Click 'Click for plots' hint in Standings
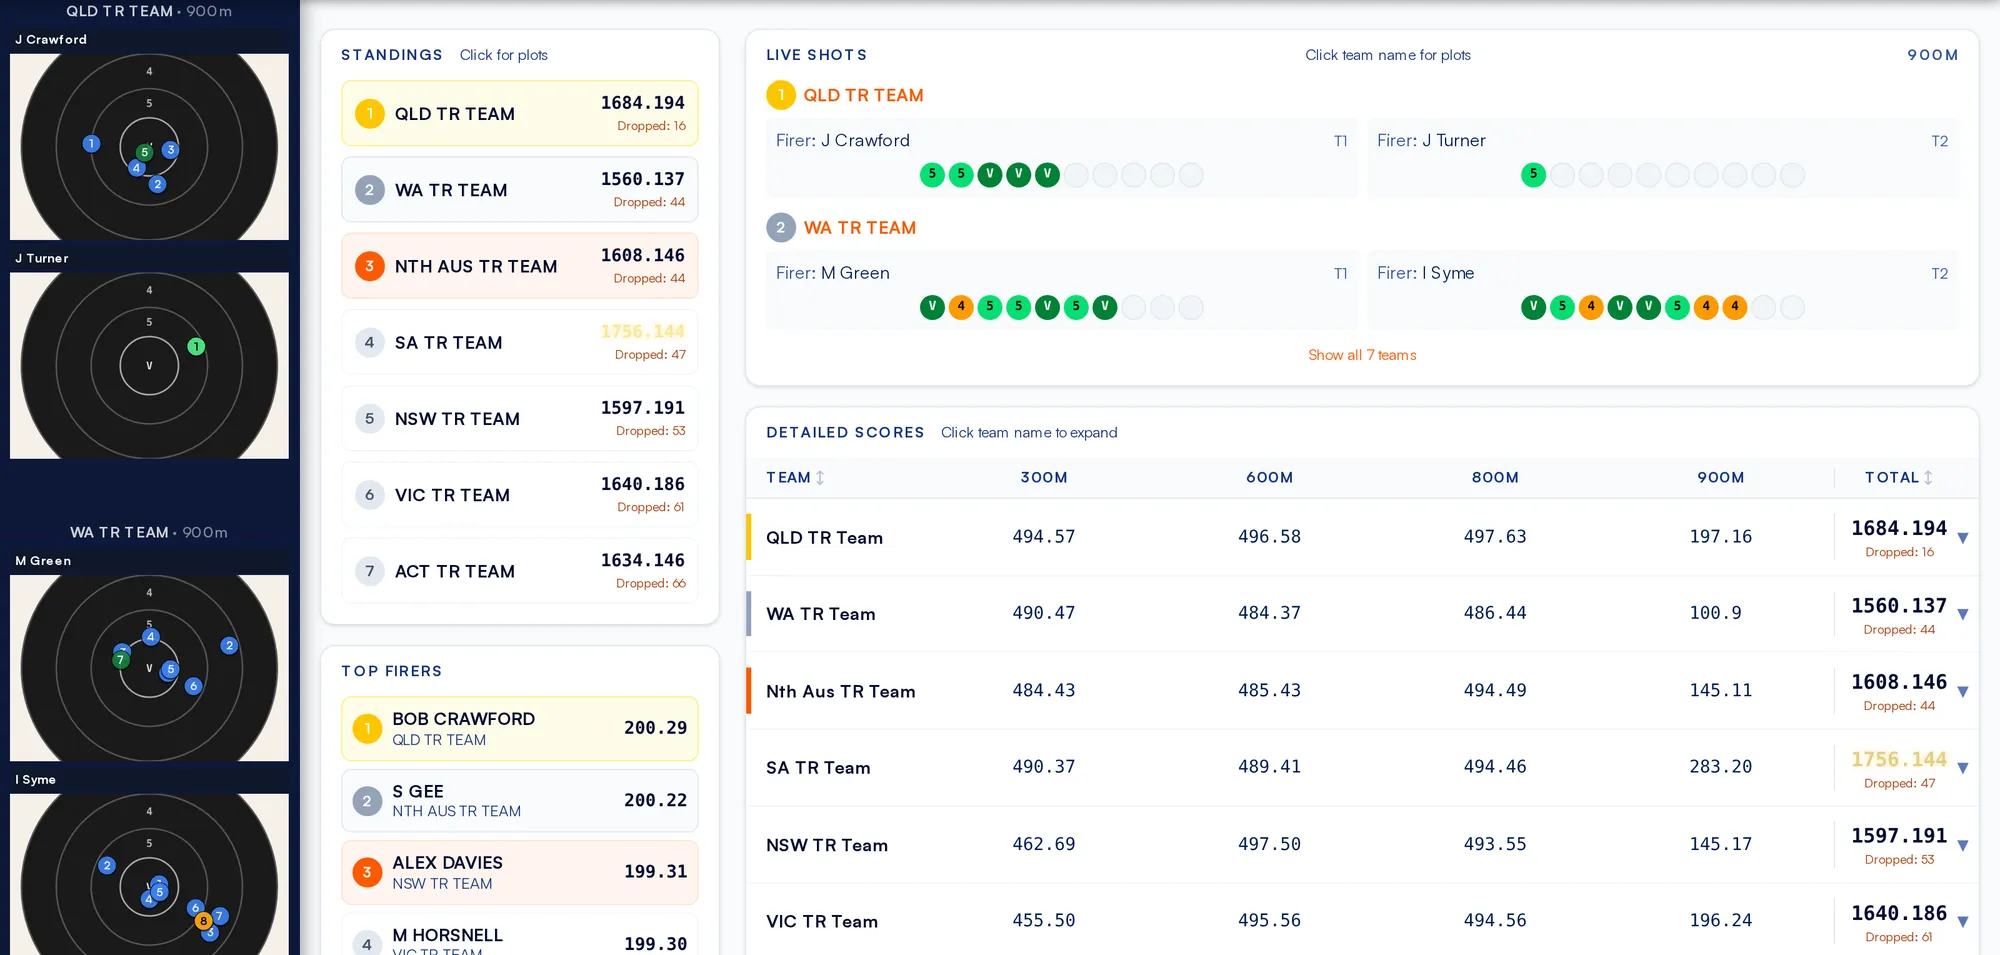Image resolution: width=2000 pixels, height=955 pixels. pyautogui.click(x=504, y=55)
